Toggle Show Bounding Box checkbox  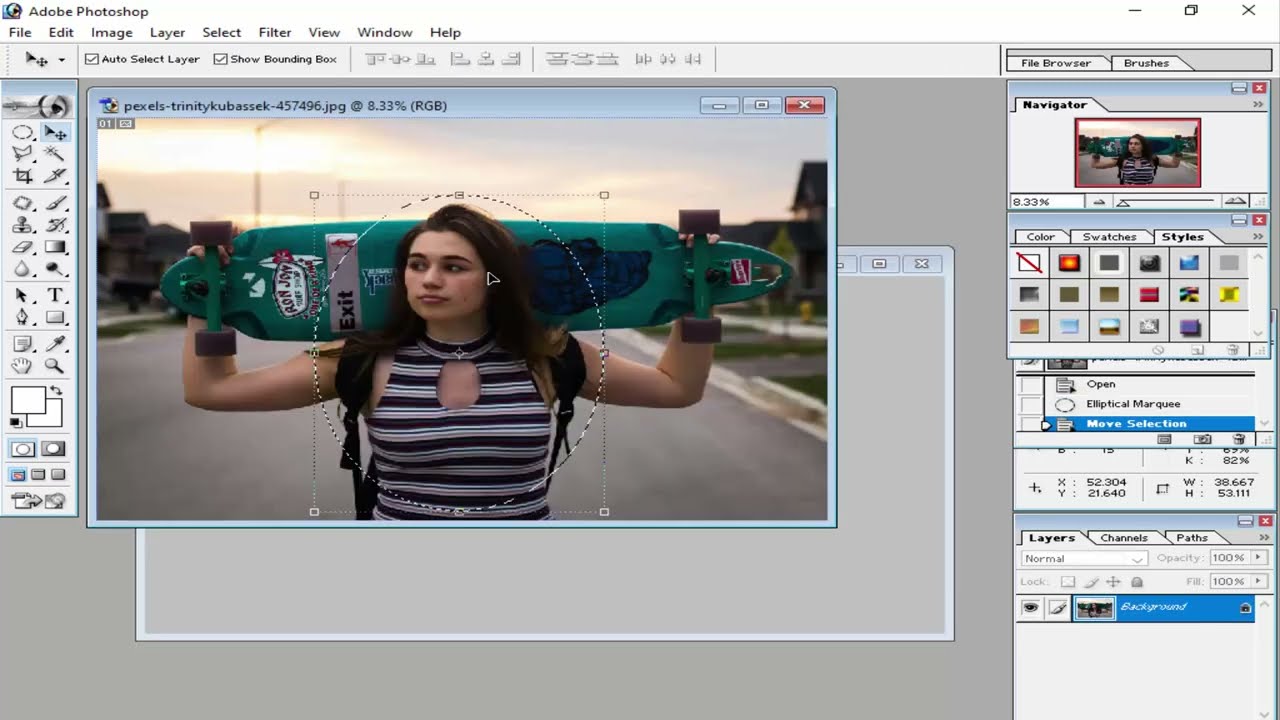[221, 59]
